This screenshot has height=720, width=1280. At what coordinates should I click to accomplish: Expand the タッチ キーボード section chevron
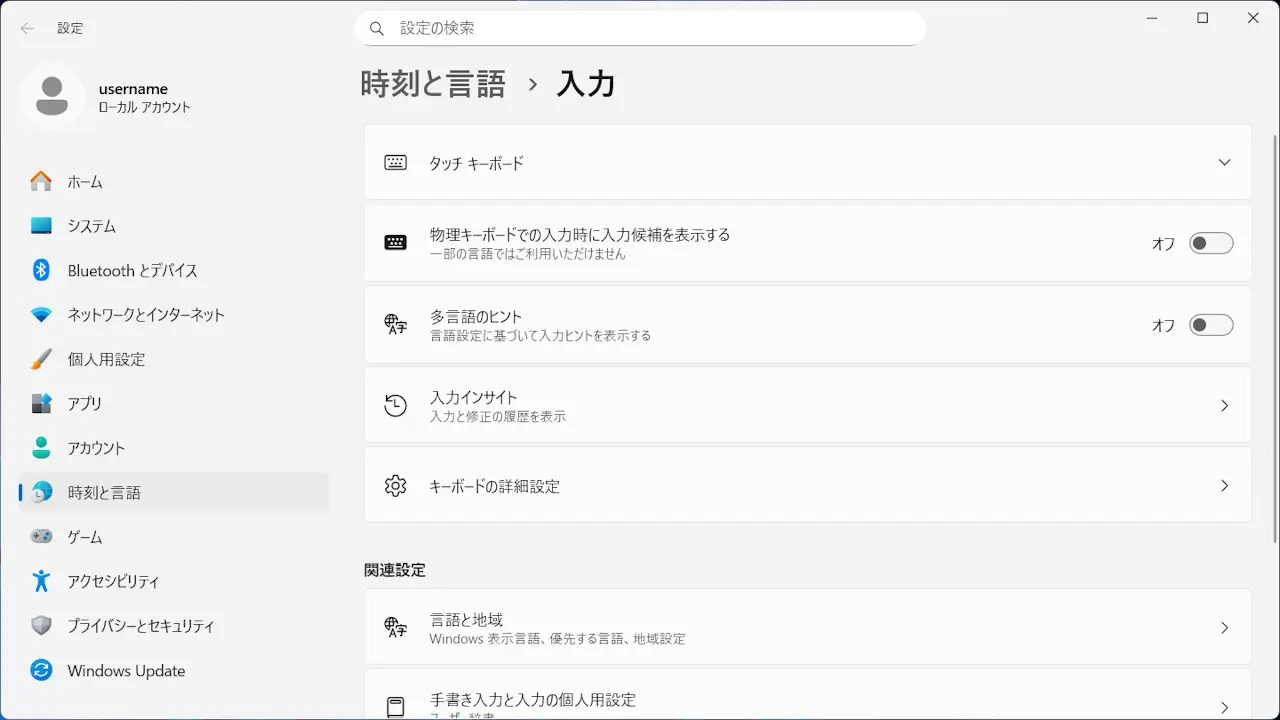tap(1224, 162)
